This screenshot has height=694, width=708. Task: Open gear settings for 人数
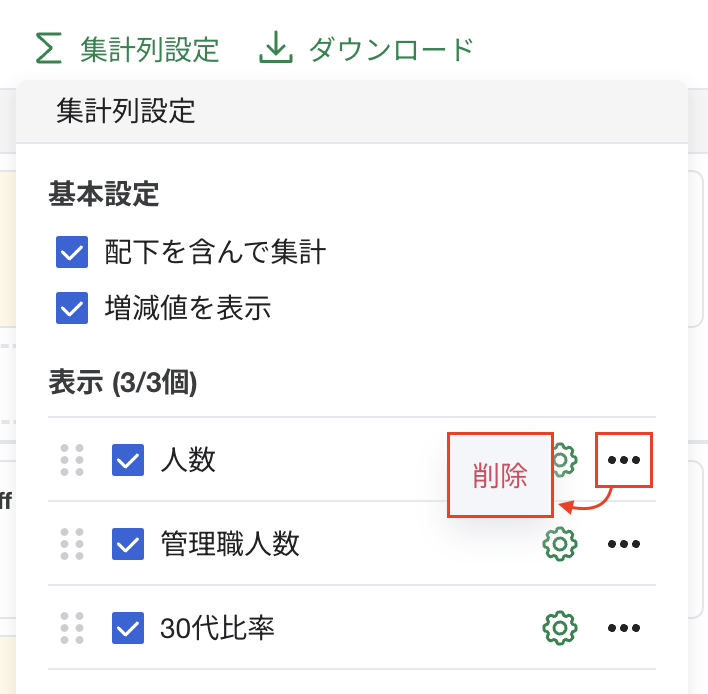(564, 459)
